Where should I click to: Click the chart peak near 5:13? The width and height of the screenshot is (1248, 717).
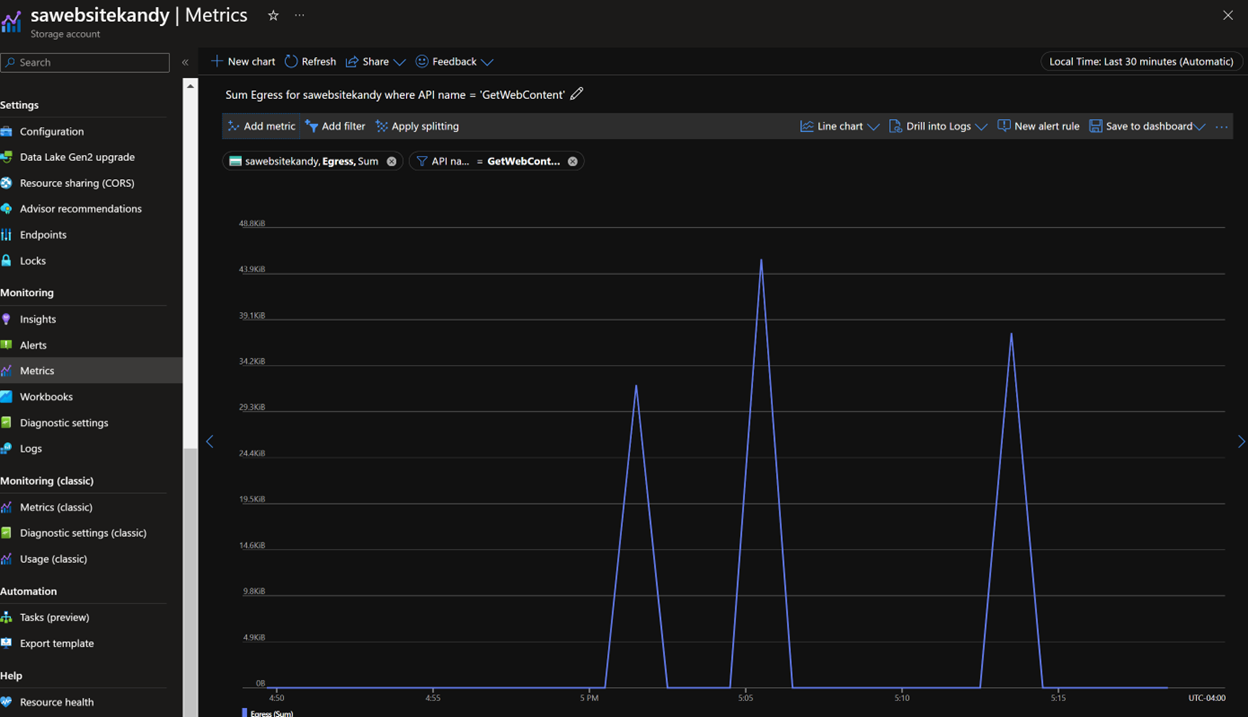1011,335
